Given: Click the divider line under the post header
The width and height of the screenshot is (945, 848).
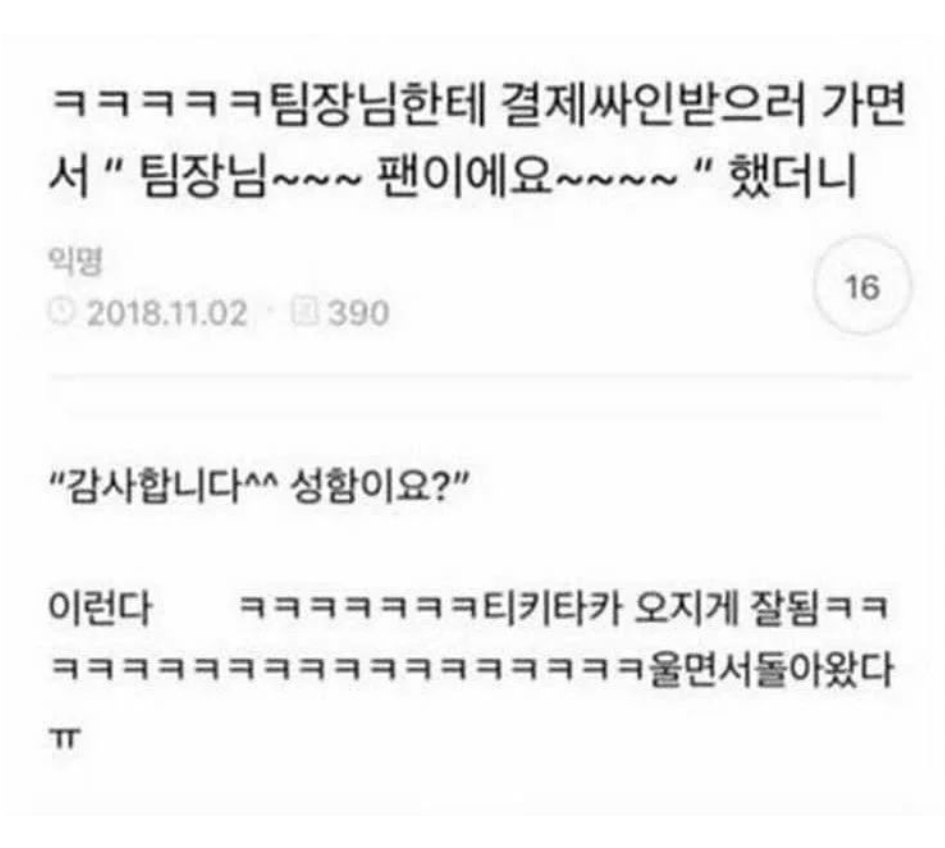Looking at the screenshot, I should tap(480, 377).
